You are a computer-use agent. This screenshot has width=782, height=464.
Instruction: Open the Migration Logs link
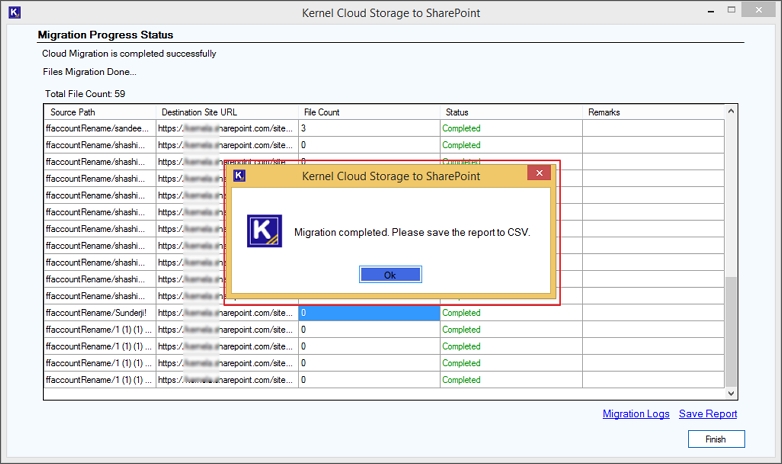[x=636, y=414]
